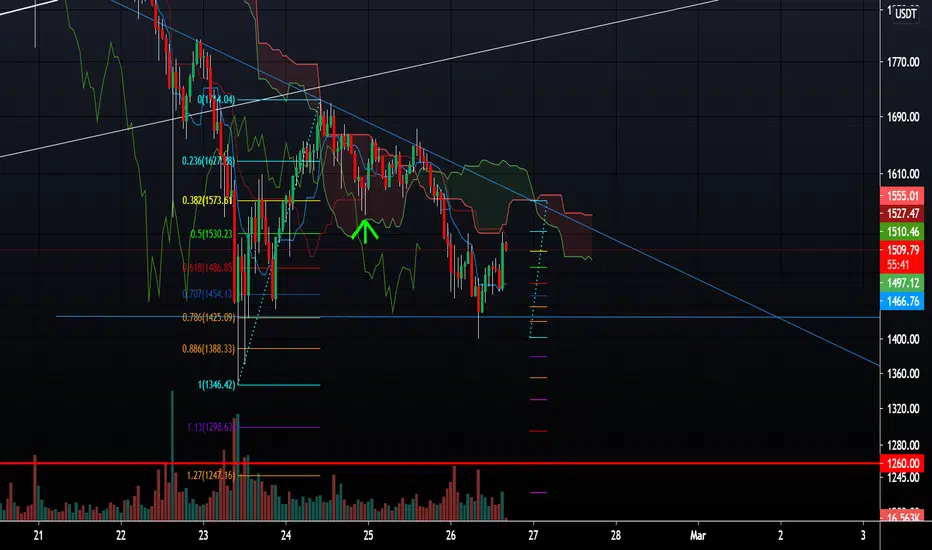
Task: Click date 28 on the time axis
Action: coord(616,536)
